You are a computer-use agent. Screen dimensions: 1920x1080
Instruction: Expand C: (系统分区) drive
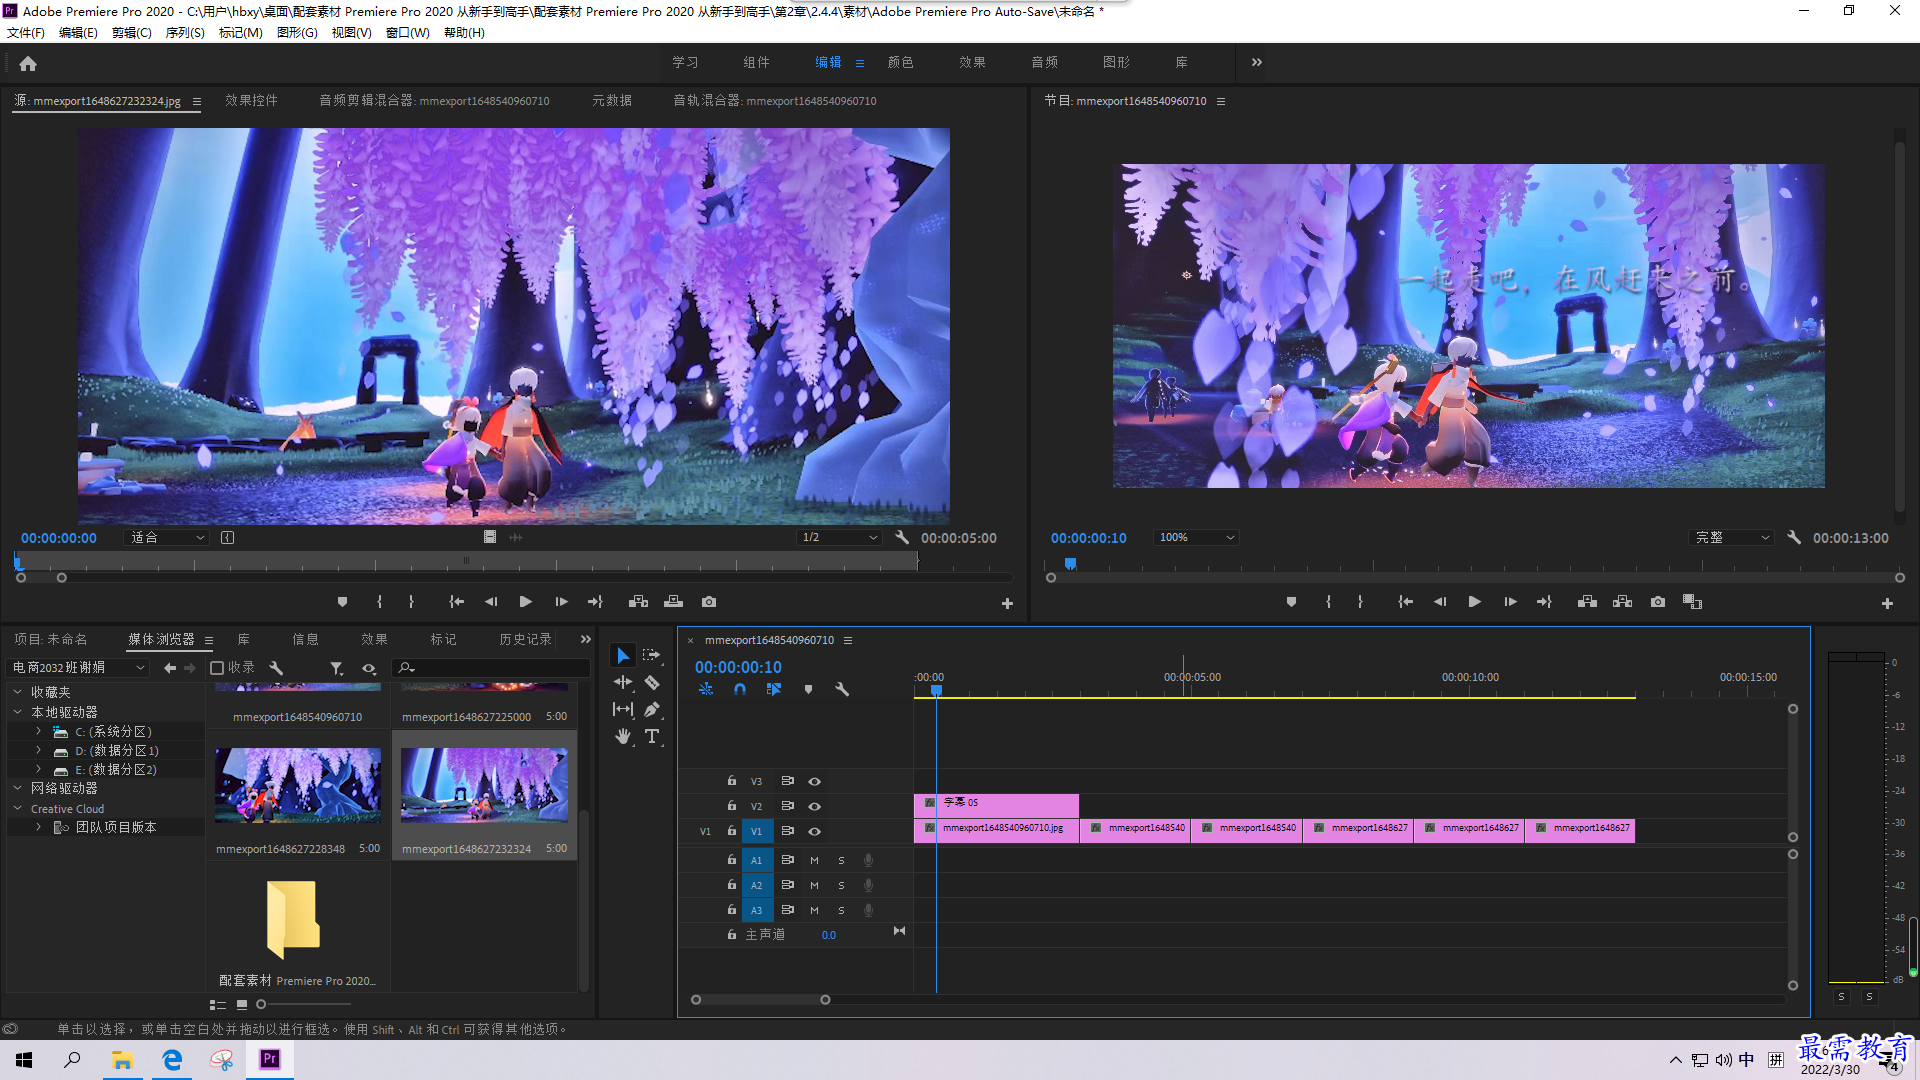(x=39, y=731)
